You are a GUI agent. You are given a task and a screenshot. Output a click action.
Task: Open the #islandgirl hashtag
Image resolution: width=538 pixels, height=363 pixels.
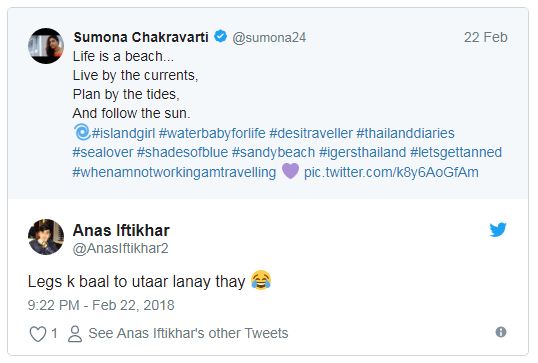pyautogui.click(x=123, y=133)
